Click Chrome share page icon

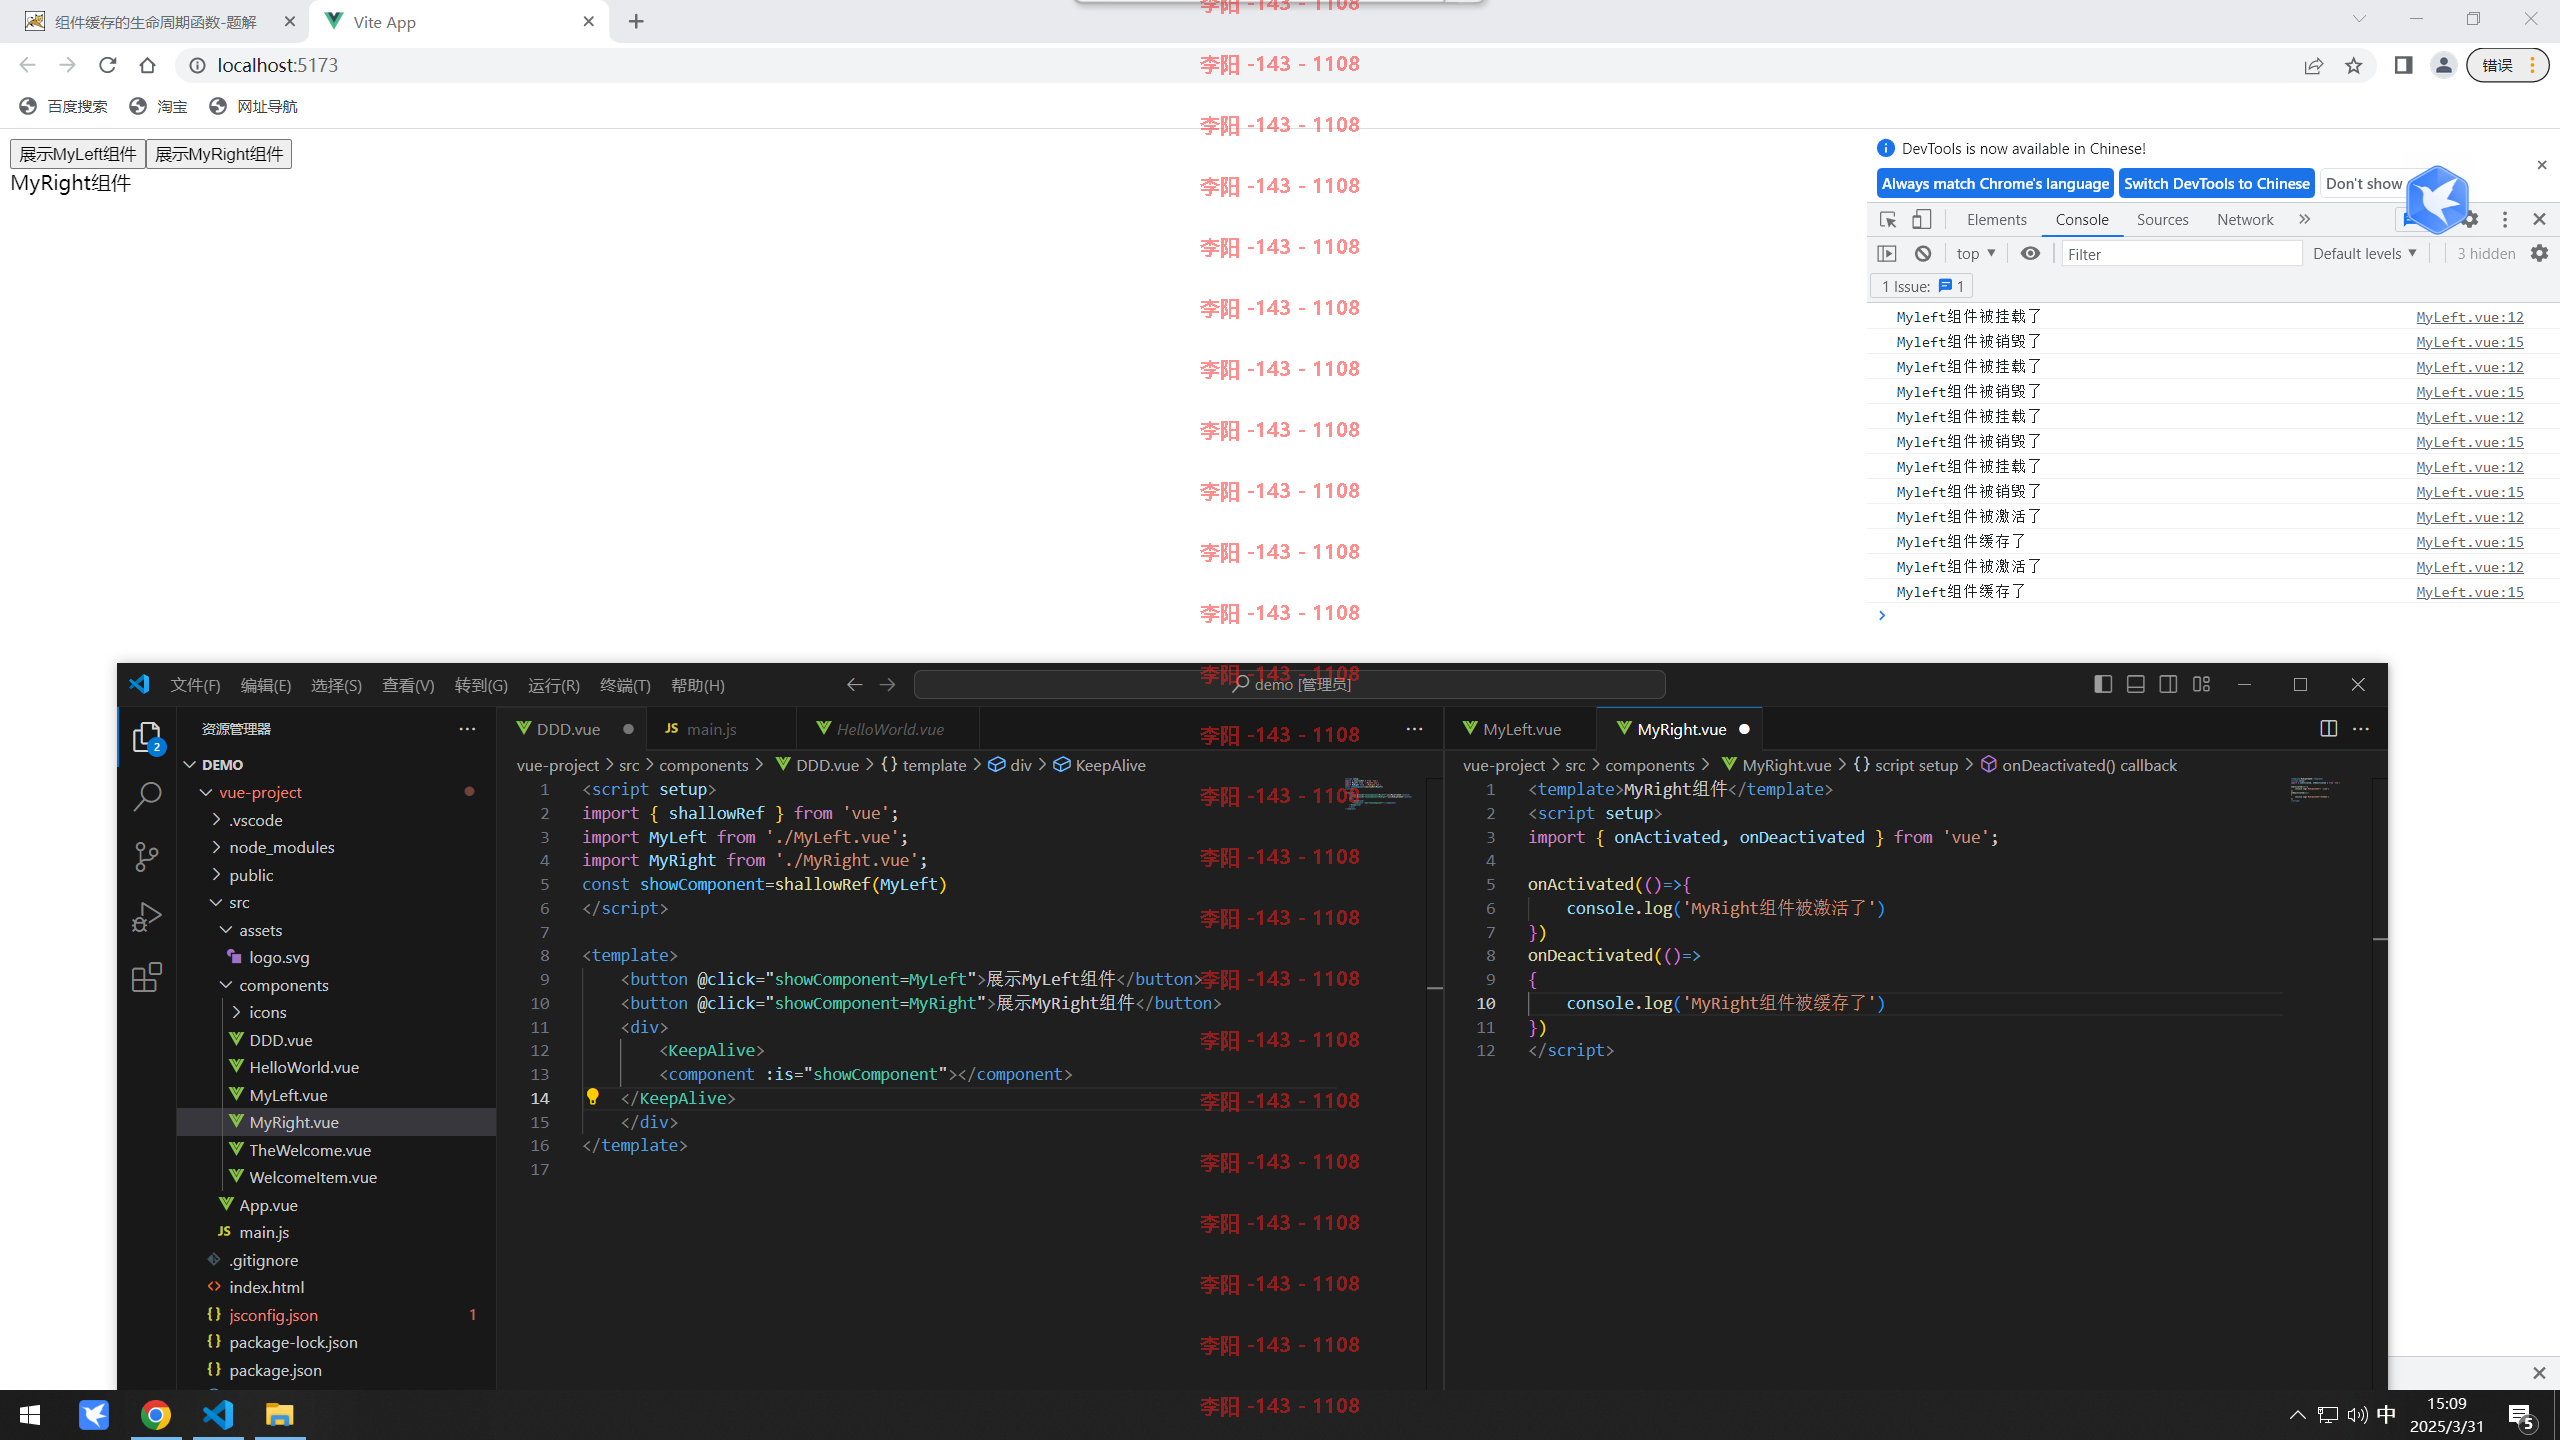(2314, 65)
